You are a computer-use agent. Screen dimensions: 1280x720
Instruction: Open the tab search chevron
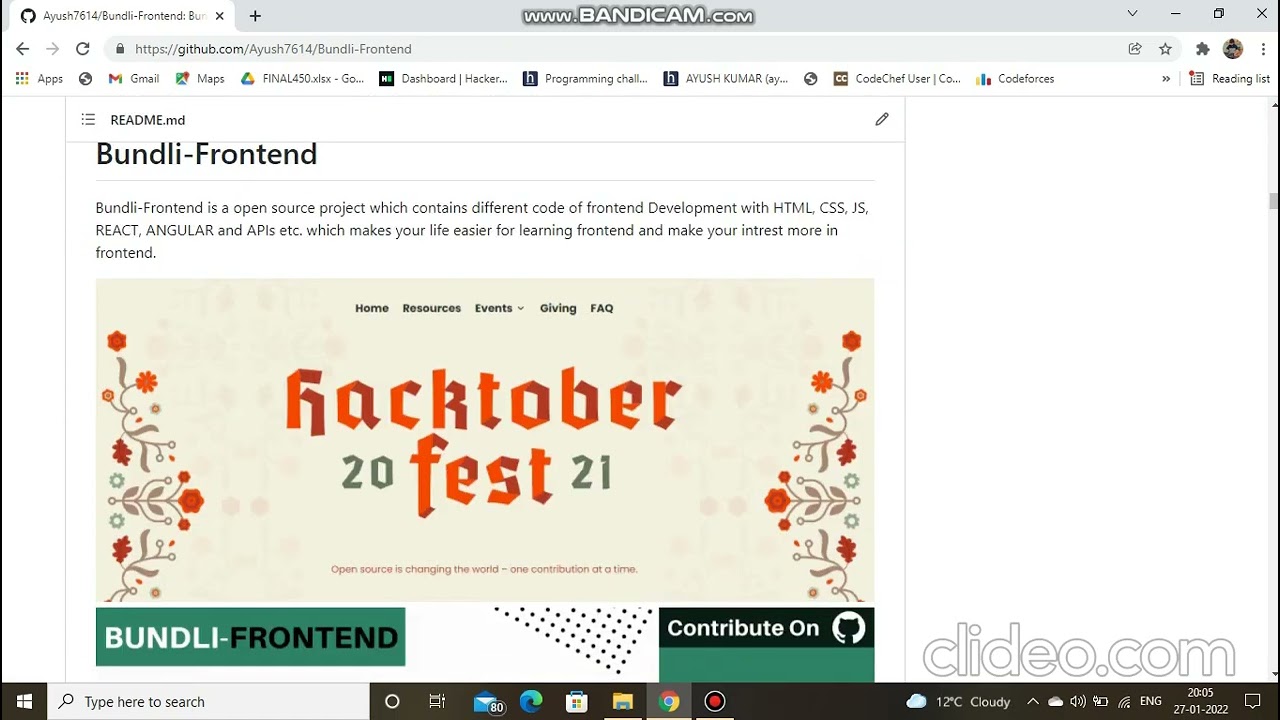click(1132, 14)
